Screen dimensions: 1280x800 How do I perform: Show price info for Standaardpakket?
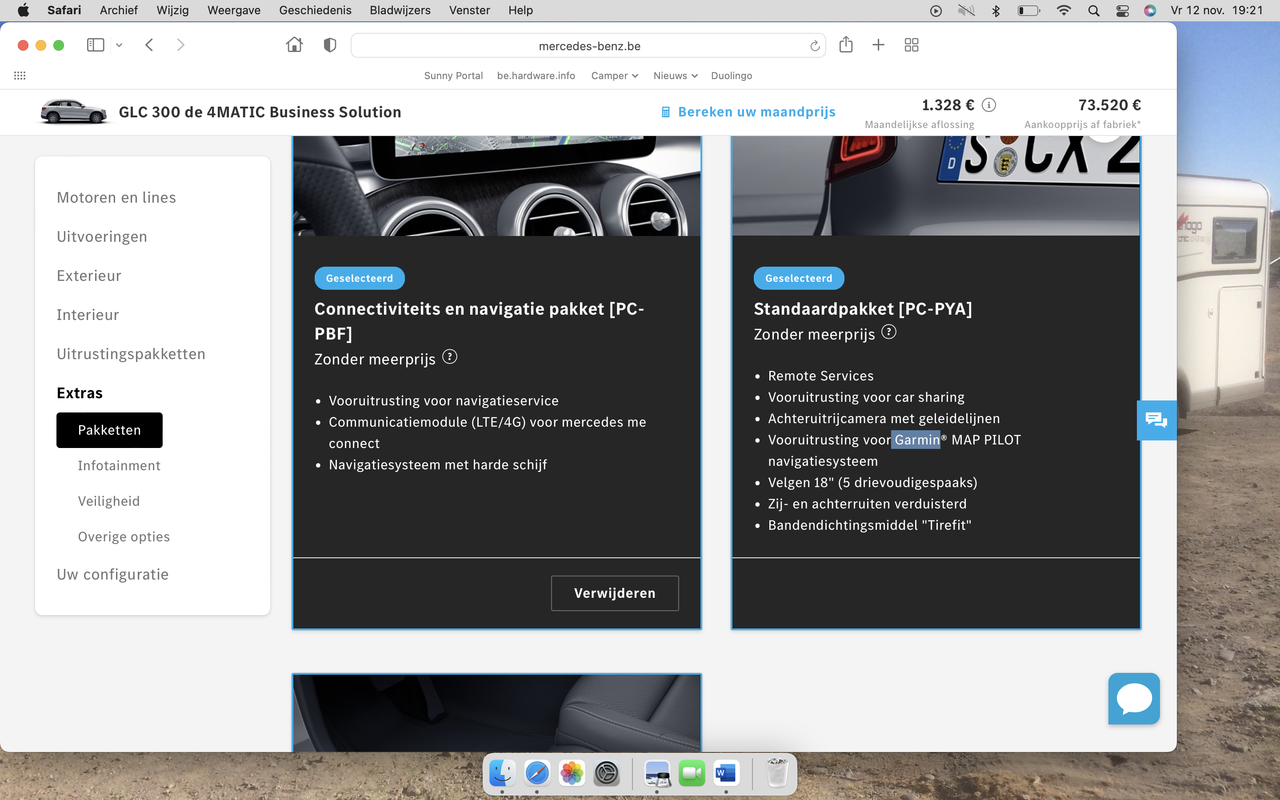coord(889,332)
